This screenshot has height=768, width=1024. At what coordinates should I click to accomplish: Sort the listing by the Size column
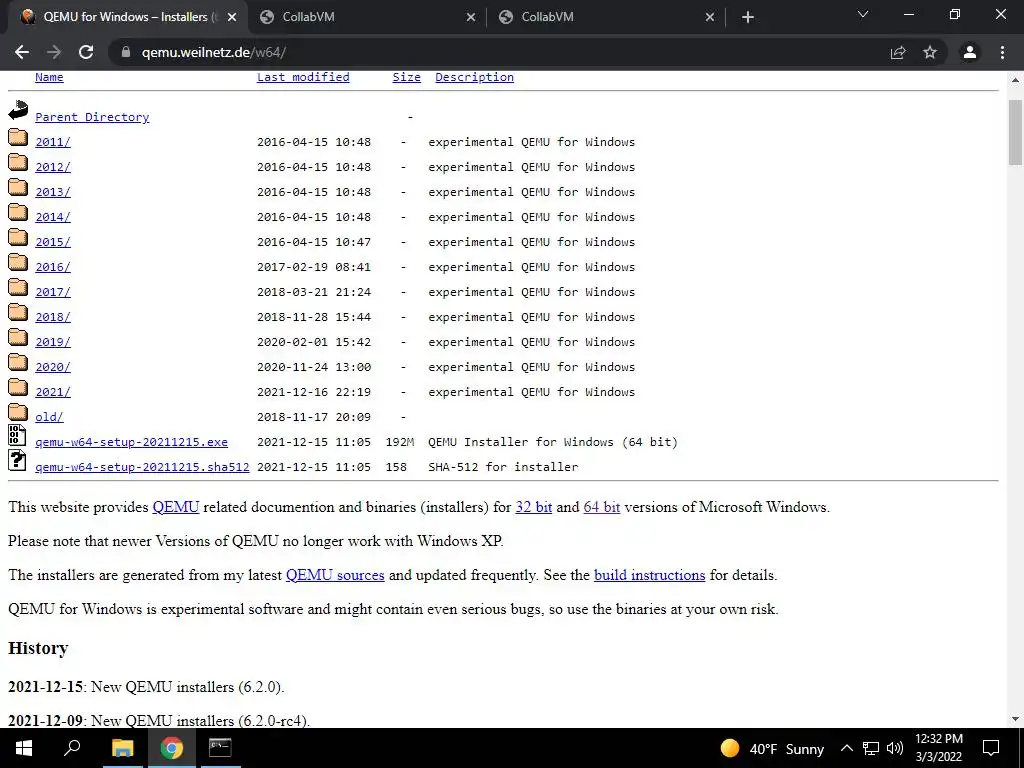point(406,77)
